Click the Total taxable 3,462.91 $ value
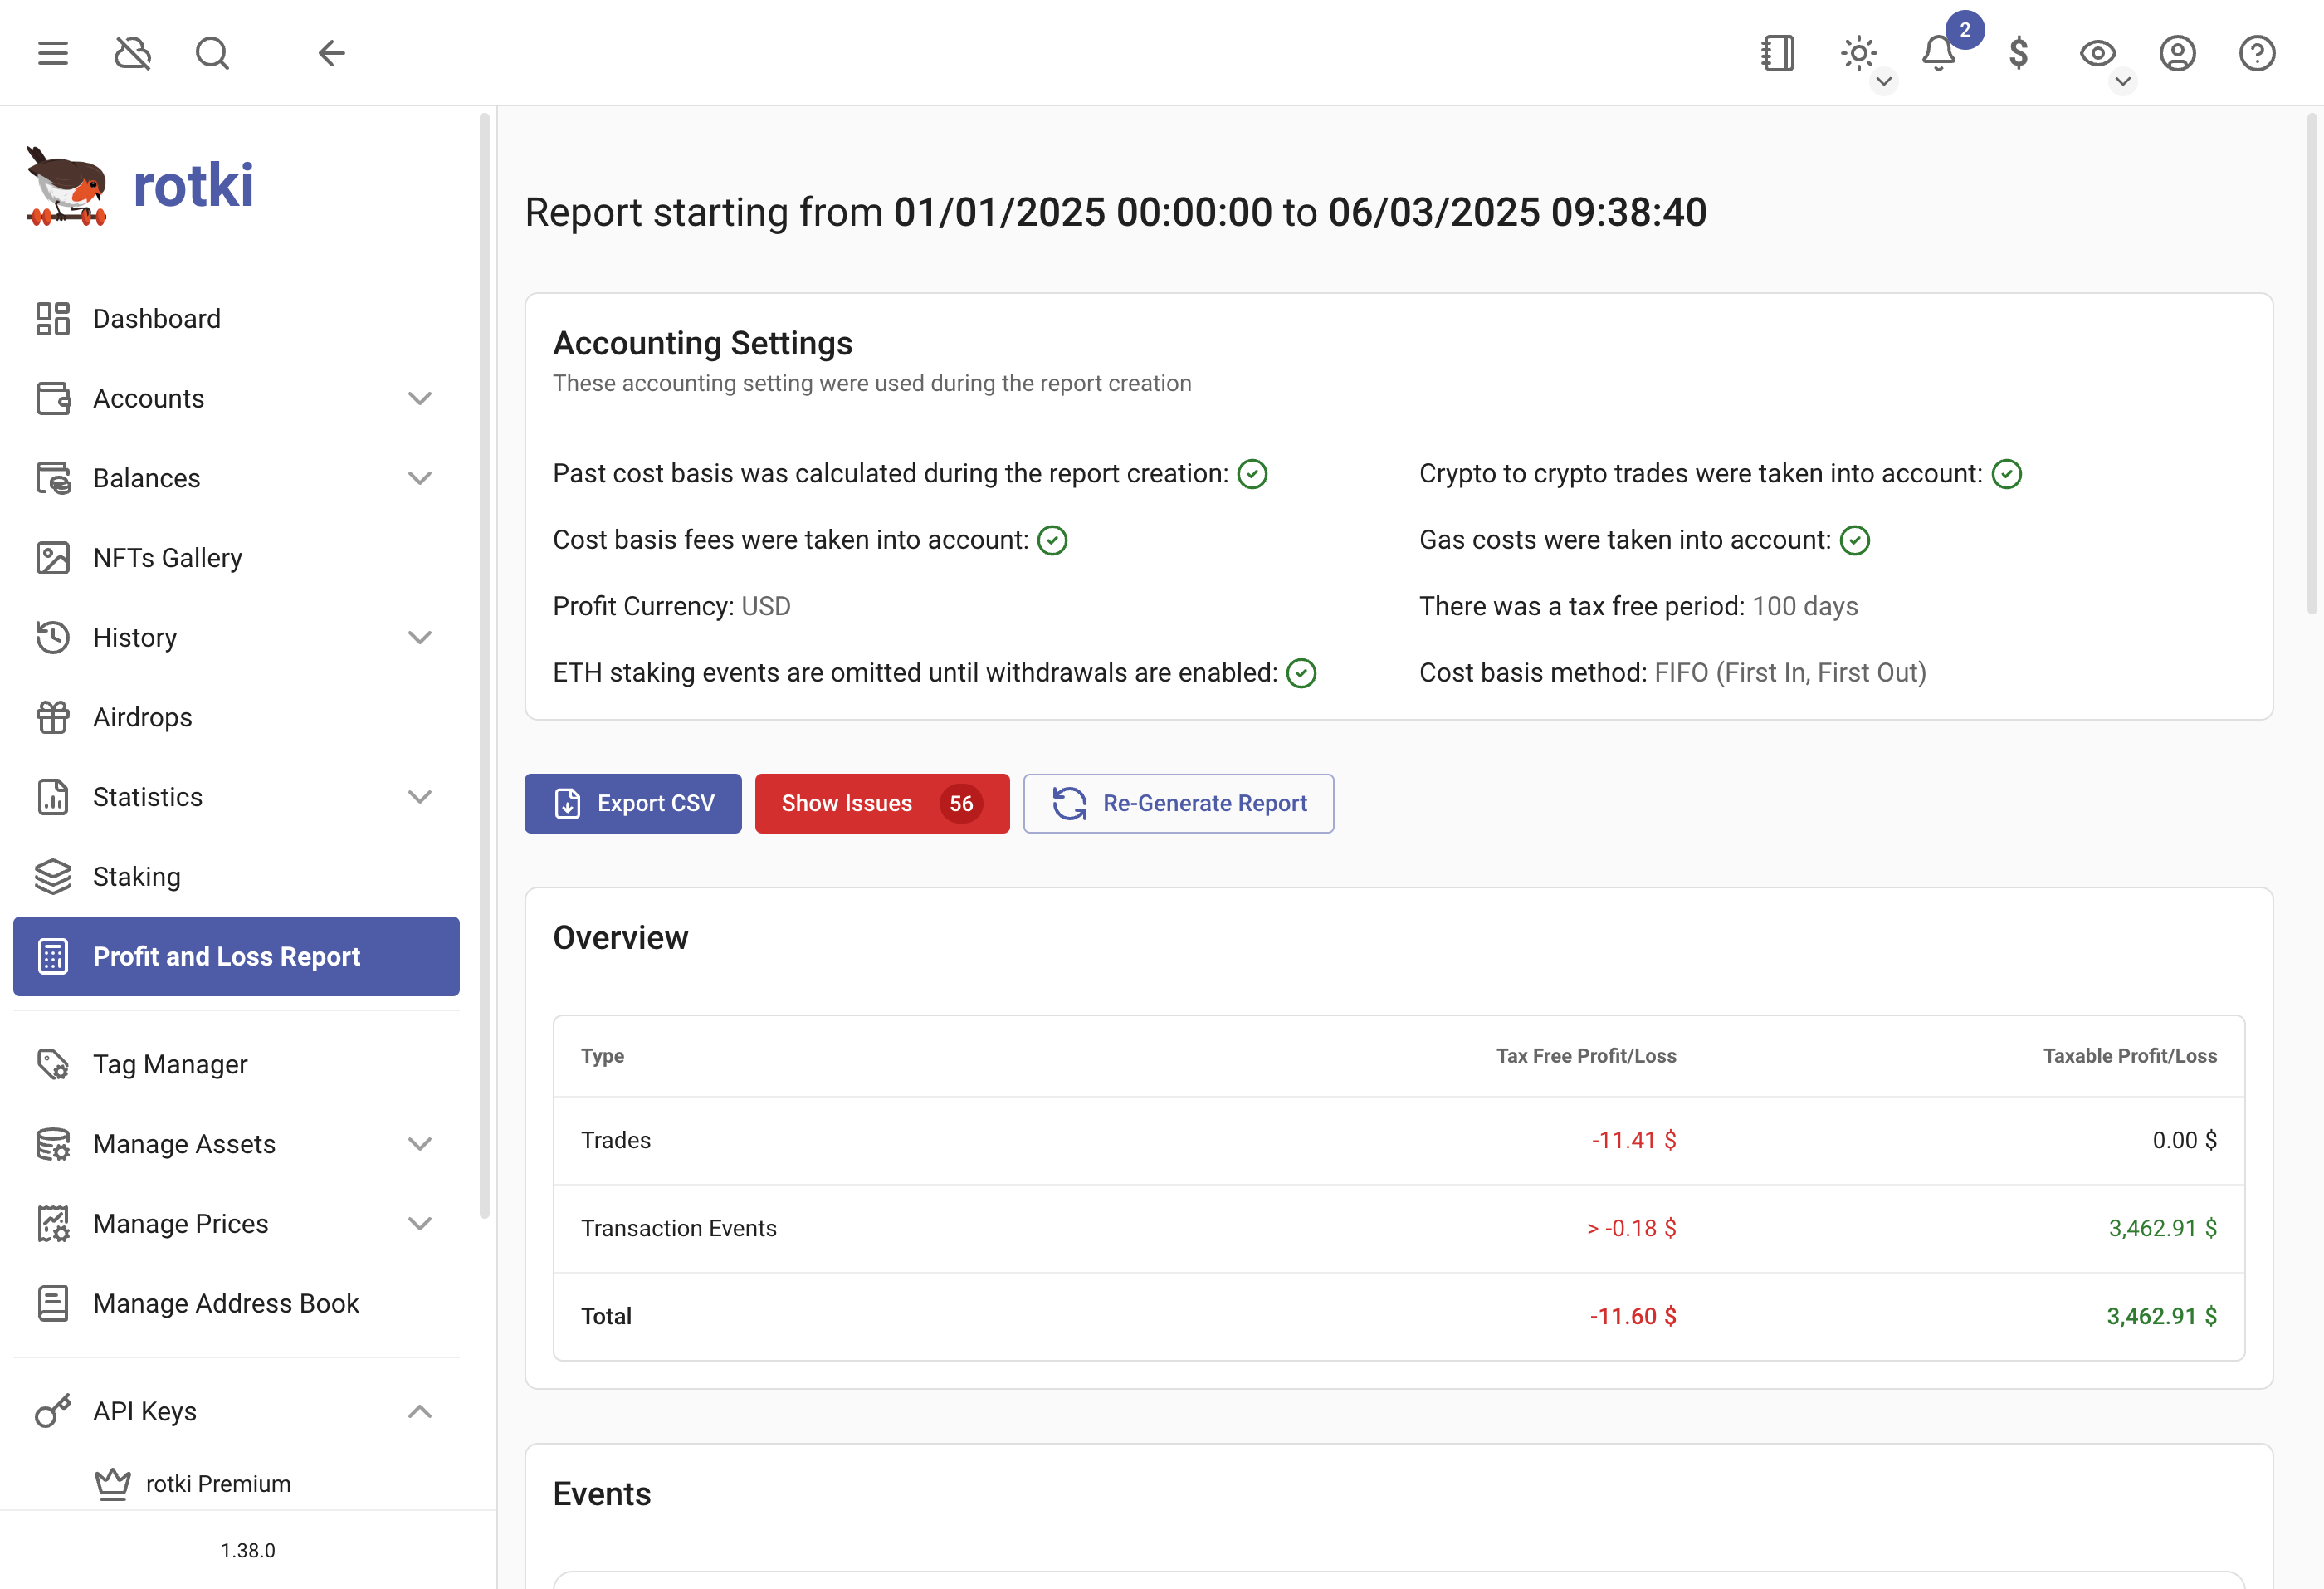The image size is (2324, 1589). tap(2162, 1316)
